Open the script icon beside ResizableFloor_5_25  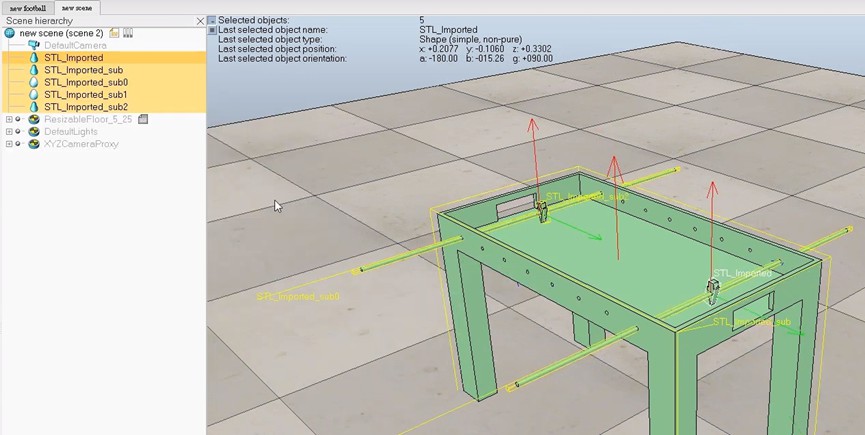tap(143, 119)
